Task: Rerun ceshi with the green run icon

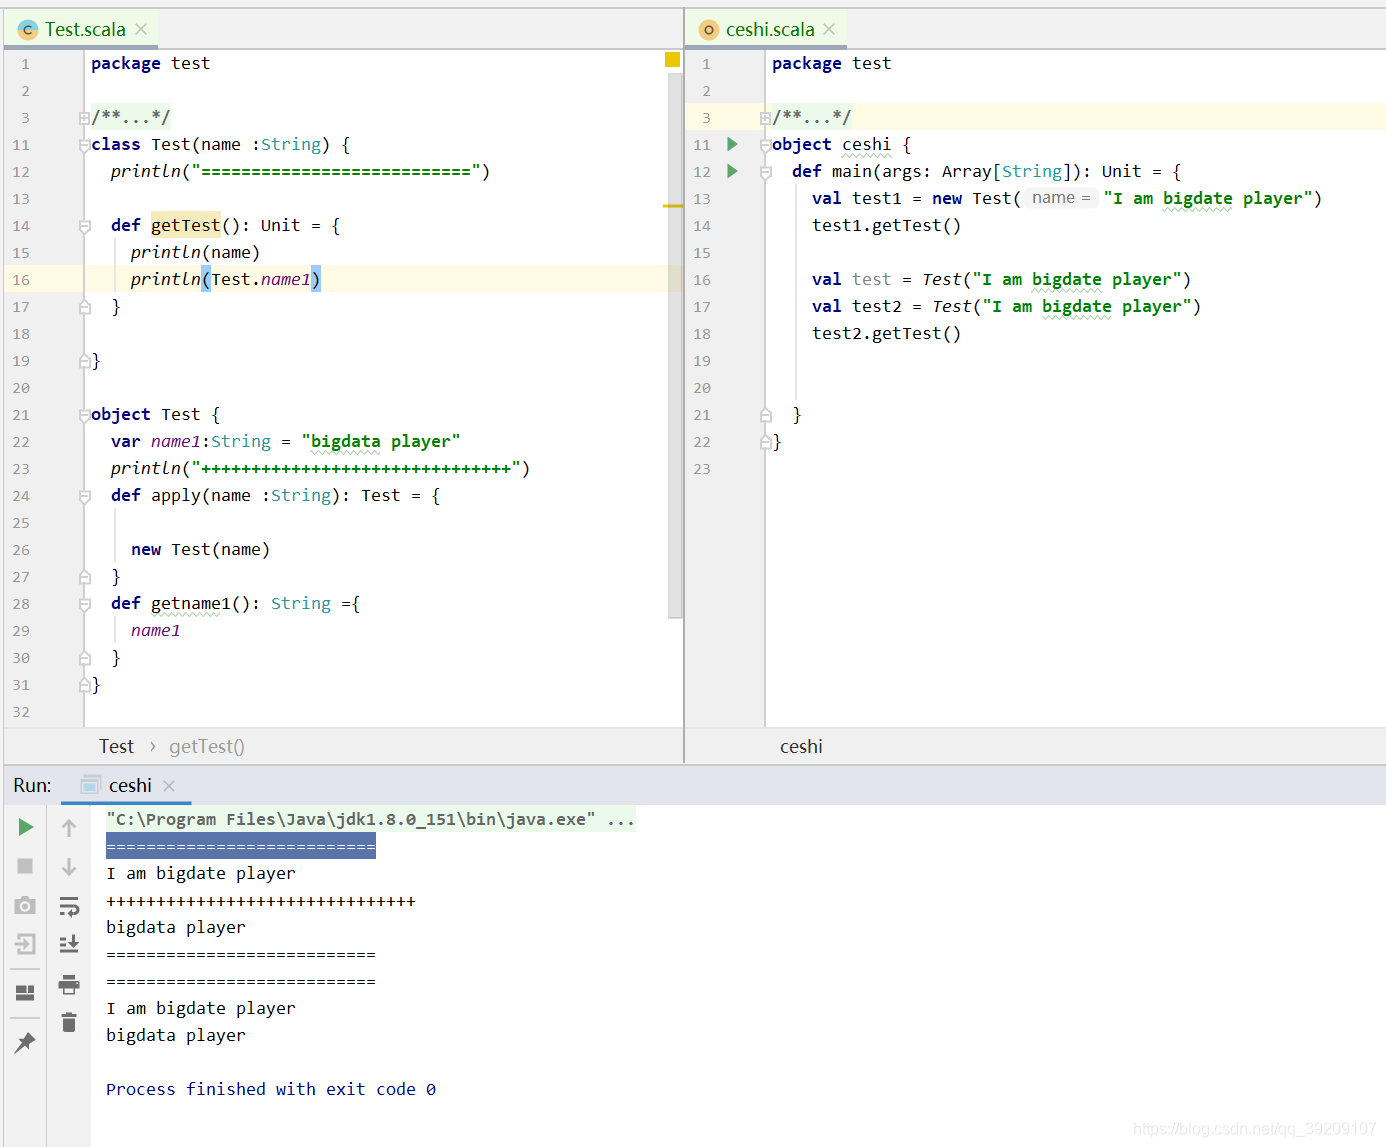Action: click(25, 827)
